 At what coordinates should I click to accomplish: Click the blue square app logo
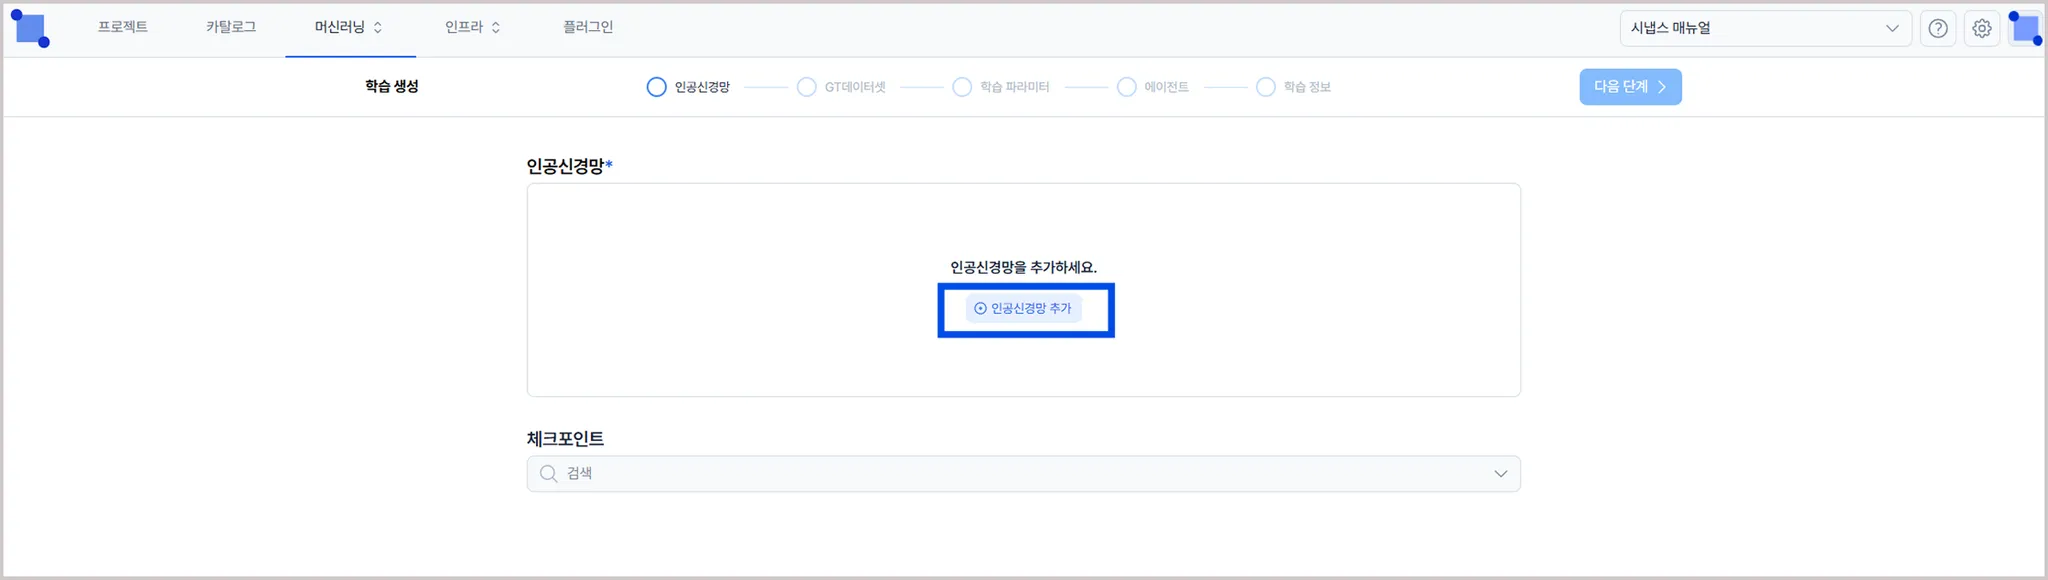pyautogui.click(x=30, y=28)
